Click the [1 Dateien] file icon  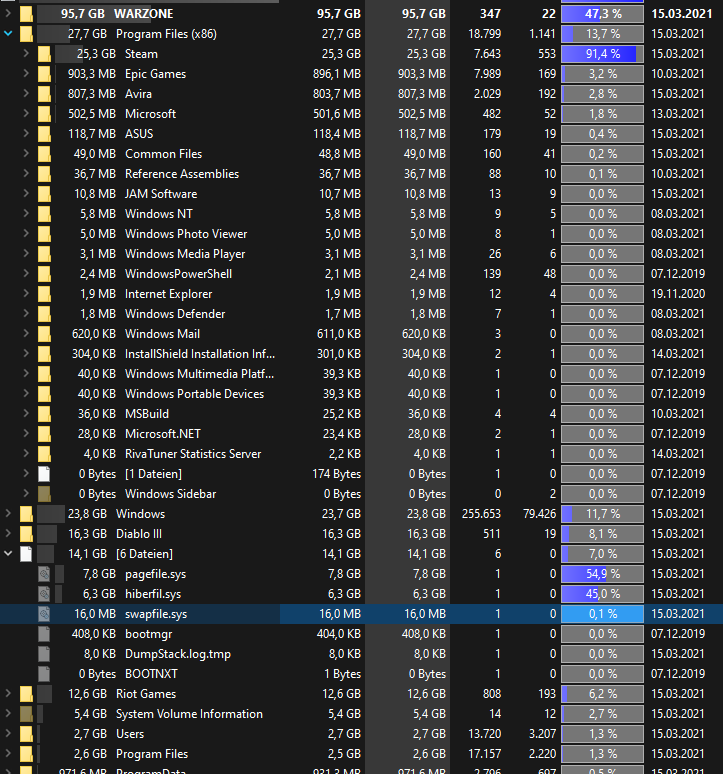coord(44,474)
